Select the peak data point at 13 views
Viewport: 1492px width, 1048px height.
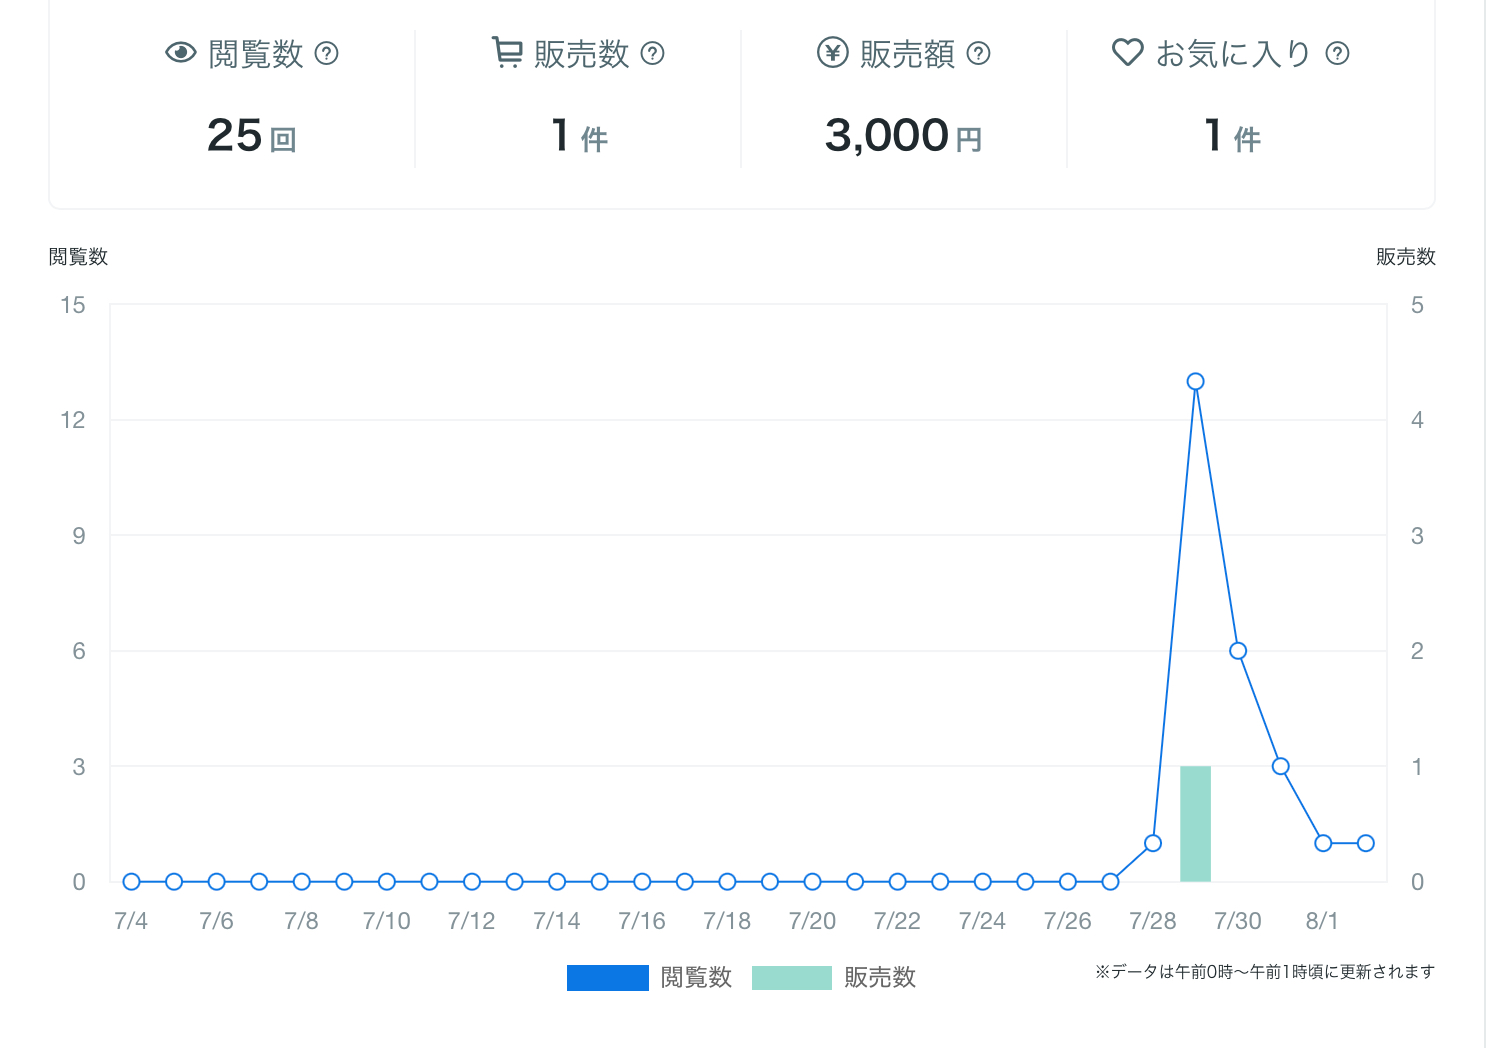[1195, 381]
